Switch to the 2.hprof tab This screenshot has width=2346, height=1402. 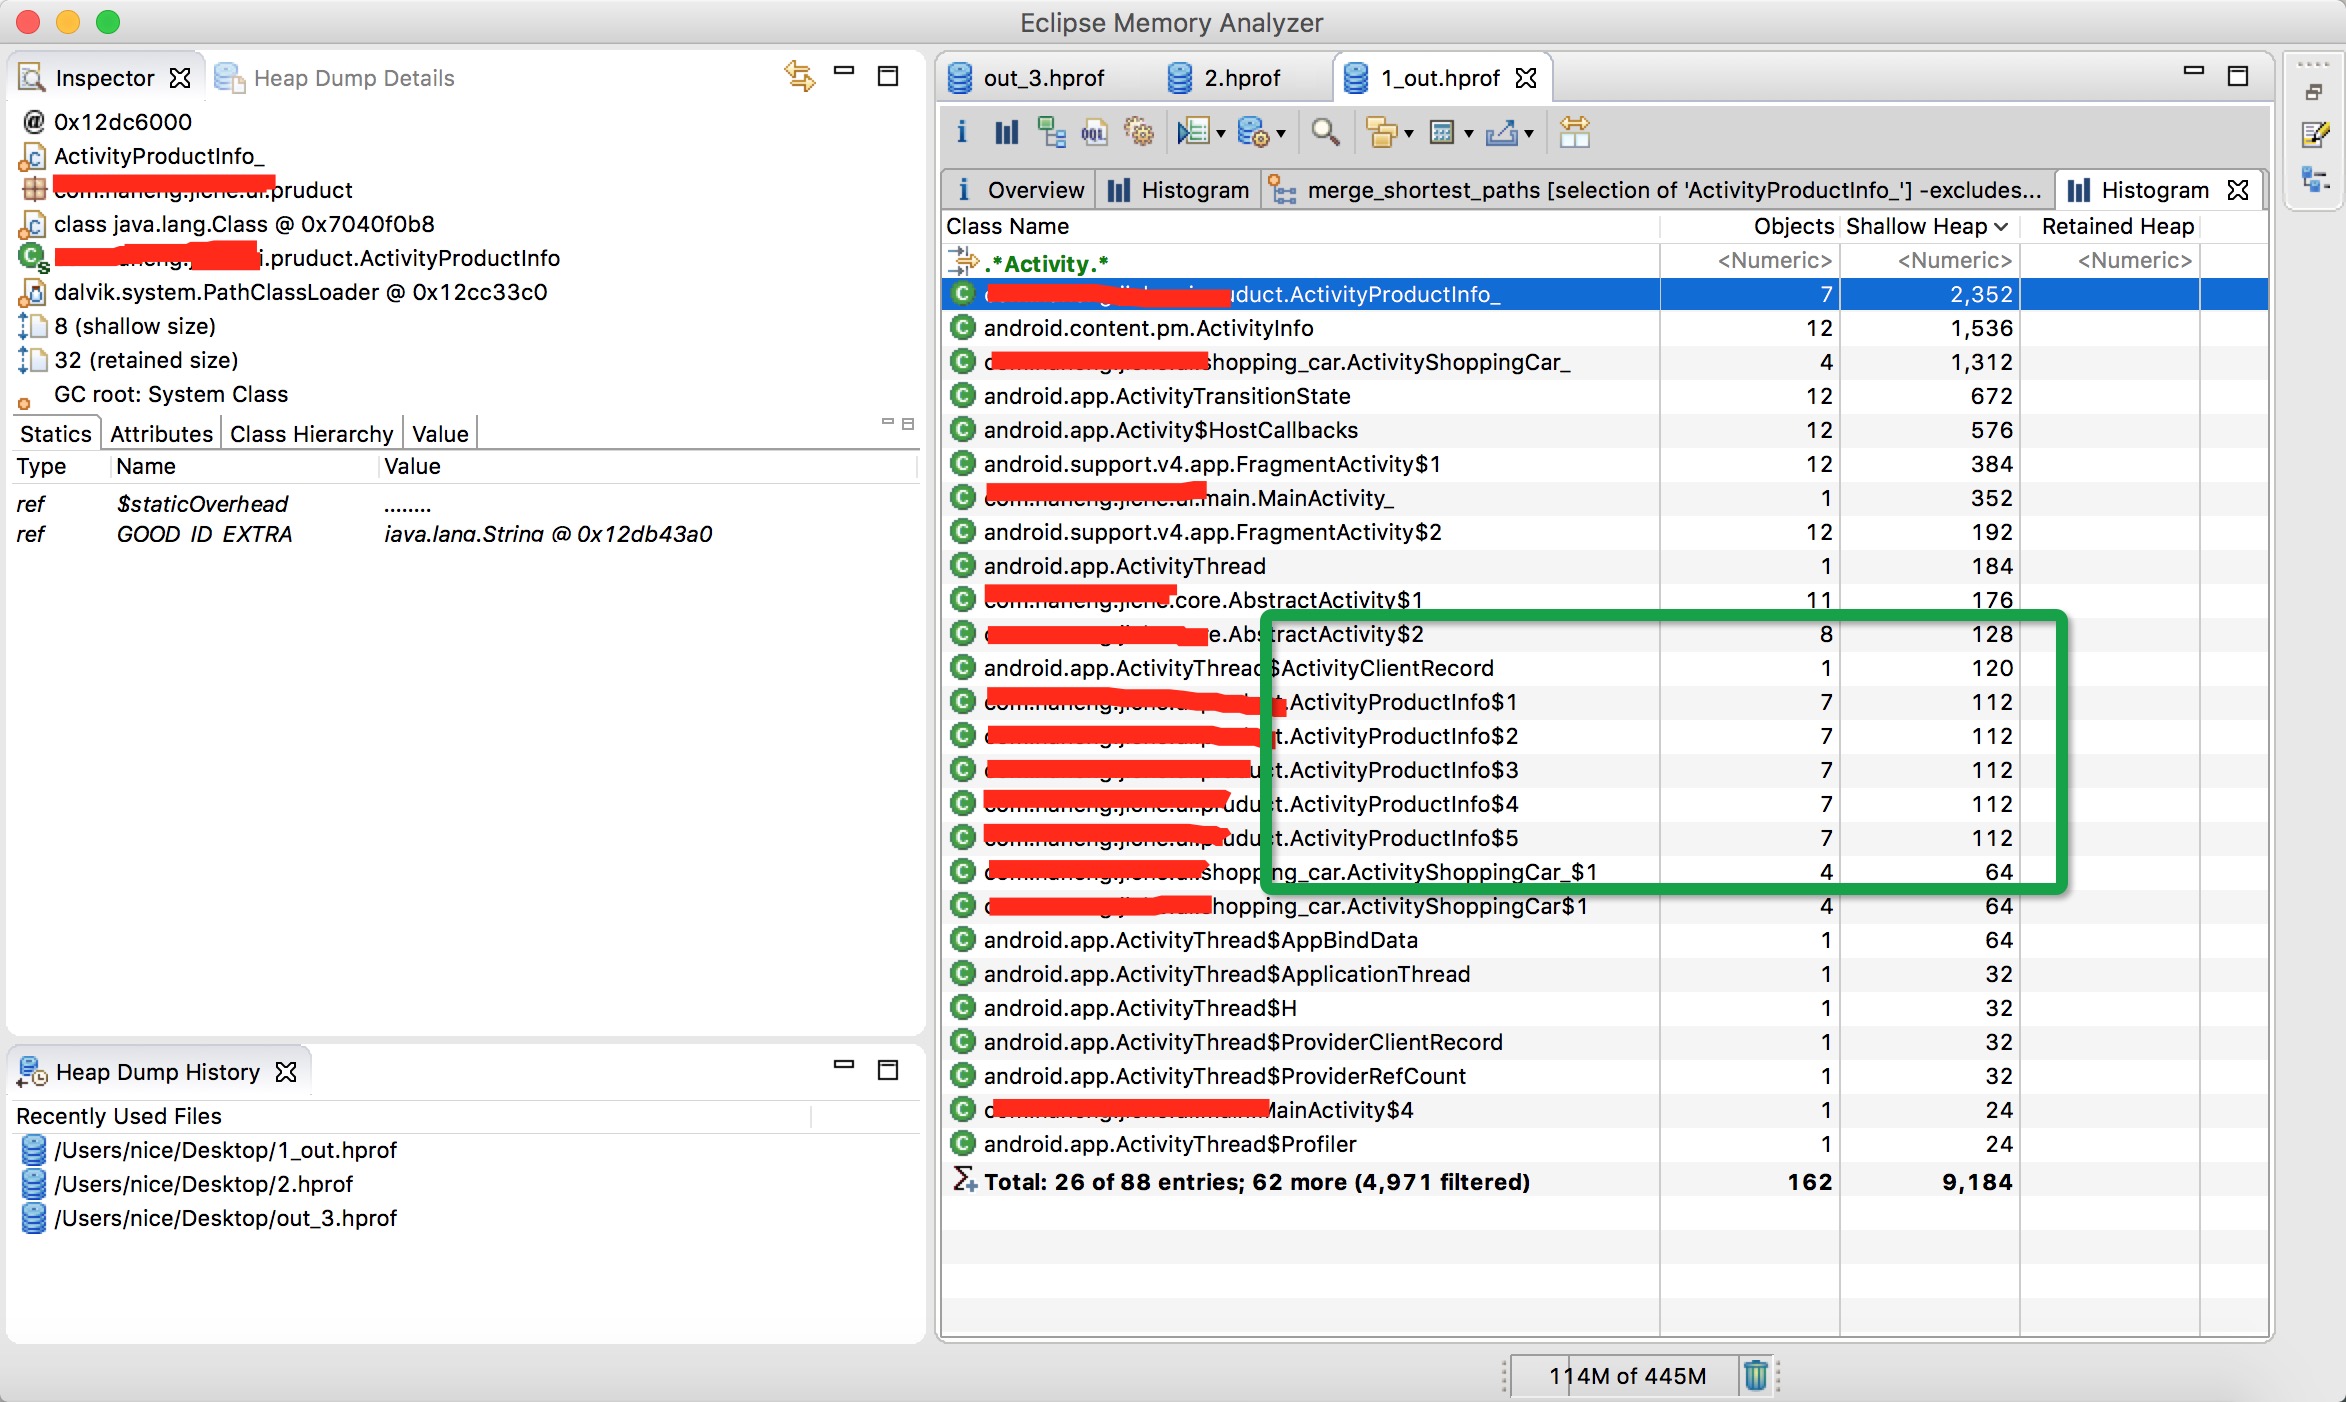click(1225, 78)
